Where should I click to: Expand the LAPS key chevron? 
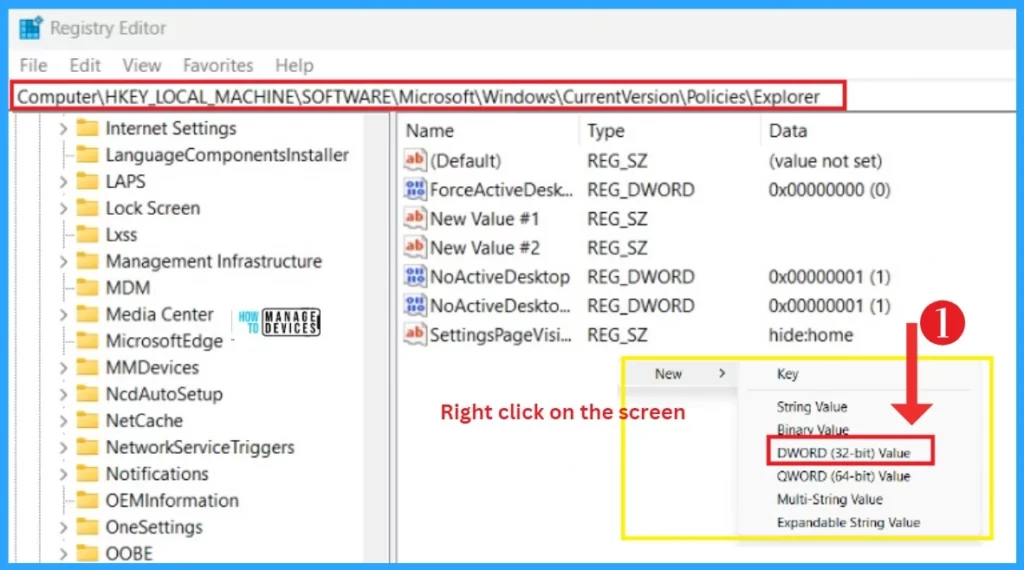[63, 182]
